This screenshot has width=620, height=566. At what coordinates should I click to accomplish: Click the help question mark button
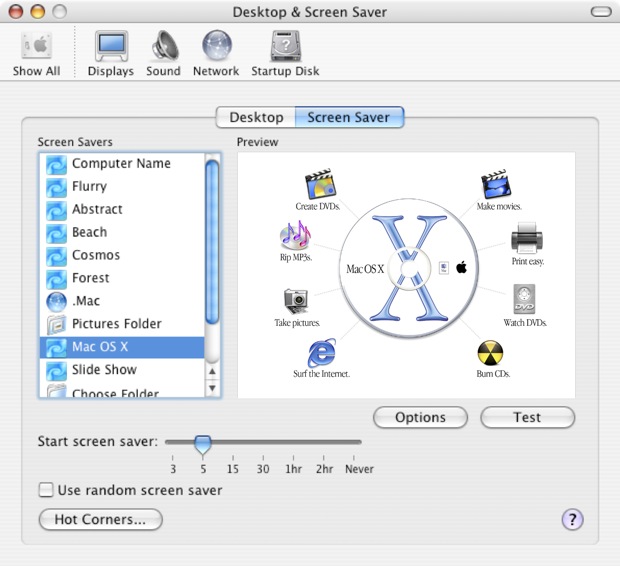point(572,519)
